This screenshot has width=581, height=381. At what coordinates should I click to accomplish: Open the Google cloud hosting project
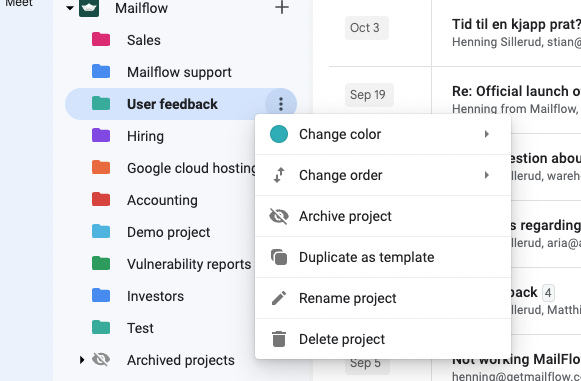coord(191,168)
